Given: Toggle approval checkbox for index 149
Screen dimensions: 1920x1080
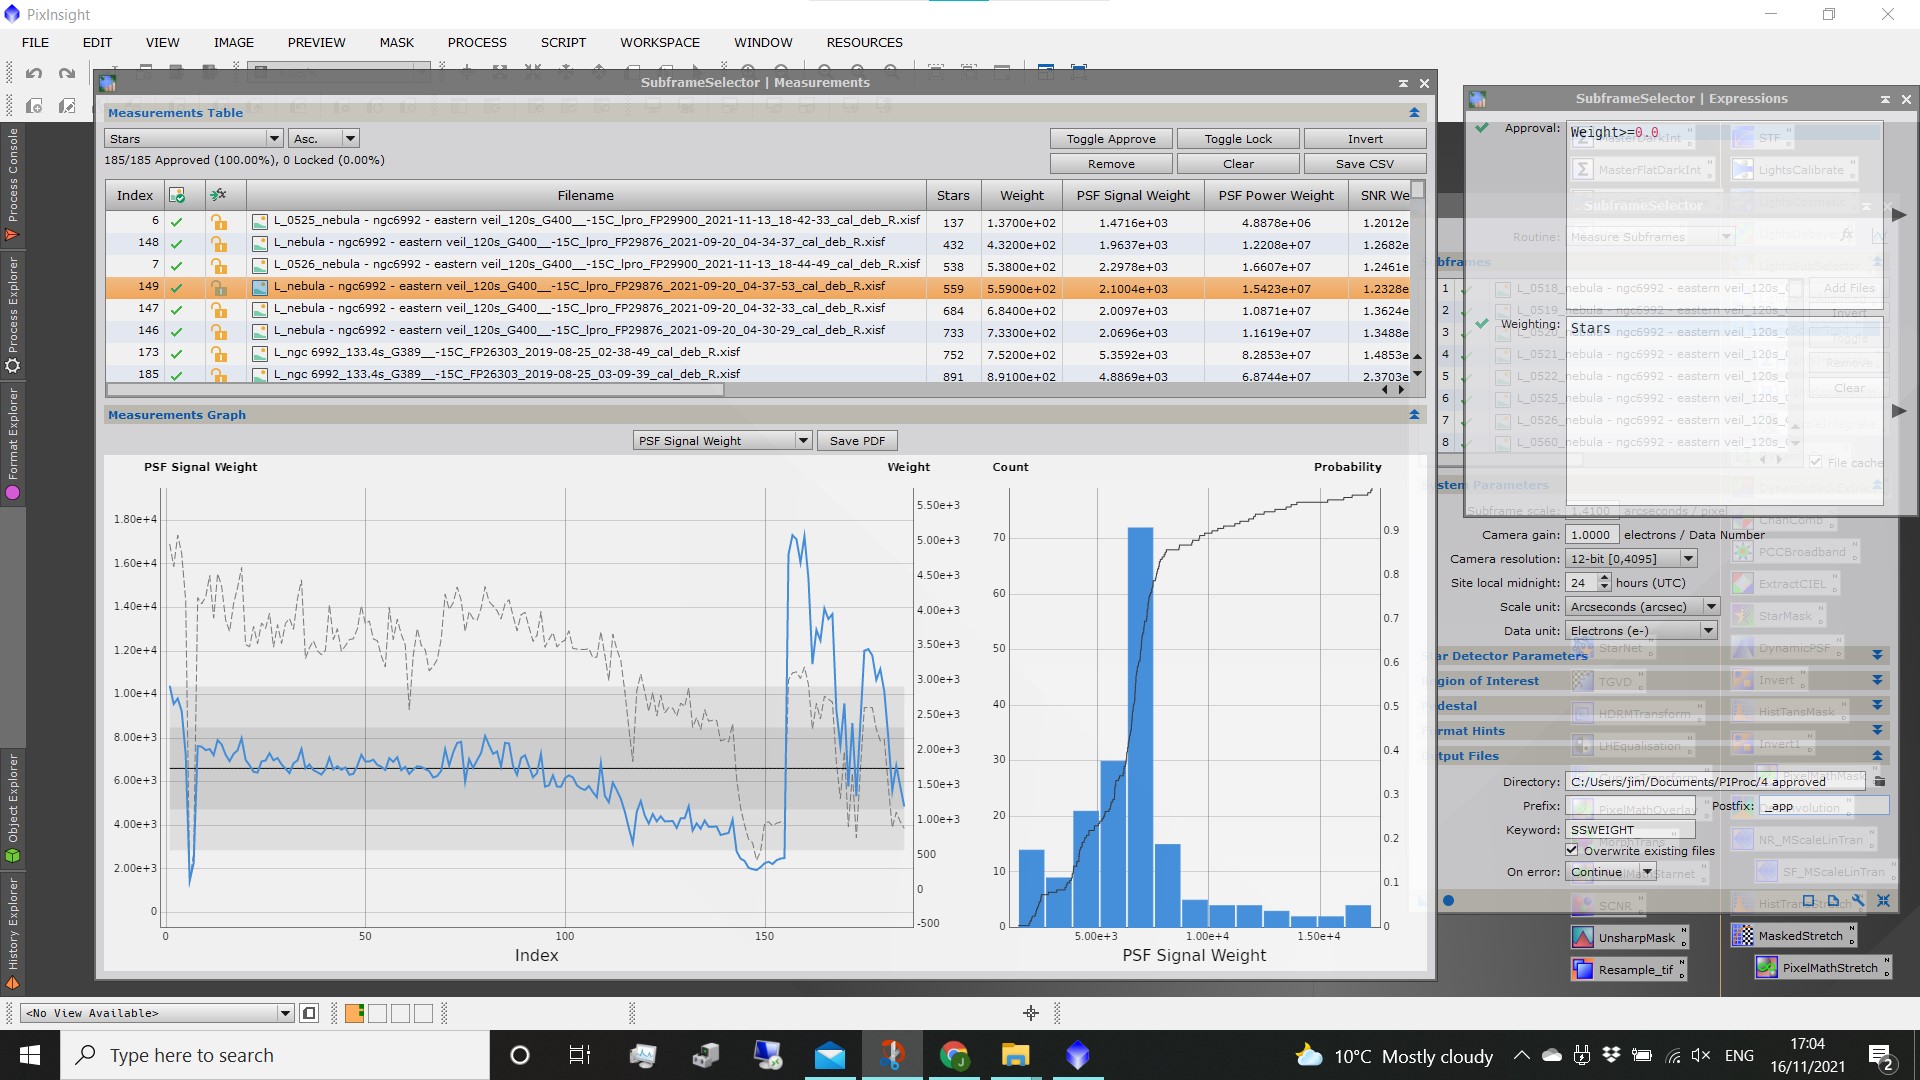Looking at the screenshot, I should (177, 287).
